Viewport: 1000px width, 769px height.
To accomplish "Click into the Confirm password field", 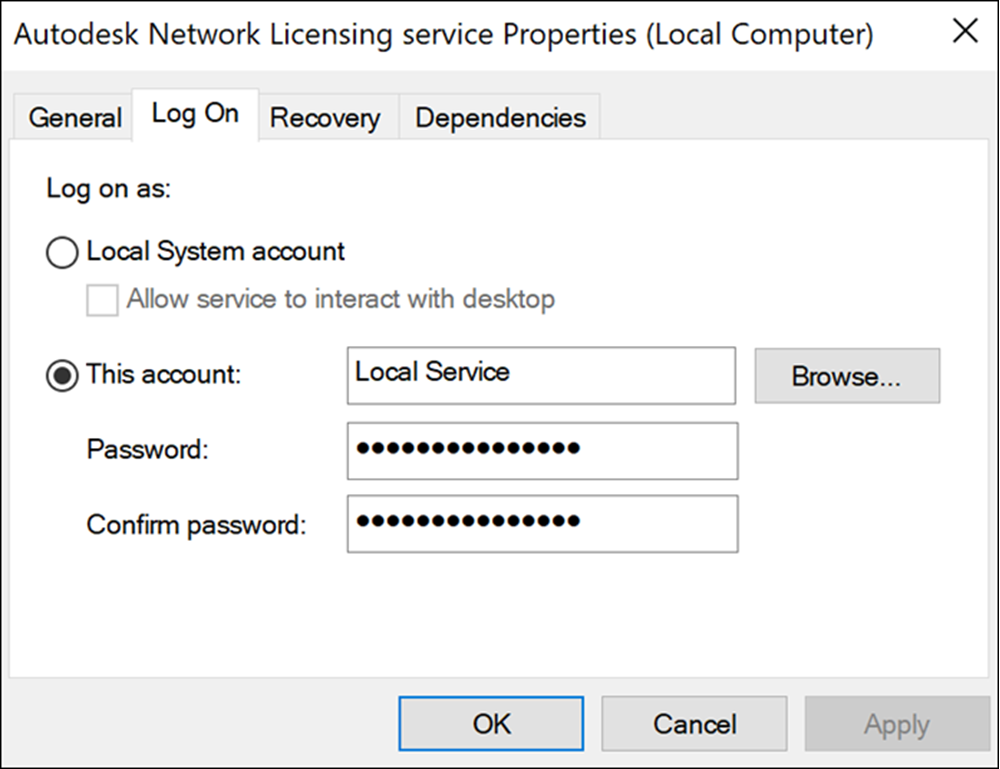I will pyautogui.click(x=542, y=523).
